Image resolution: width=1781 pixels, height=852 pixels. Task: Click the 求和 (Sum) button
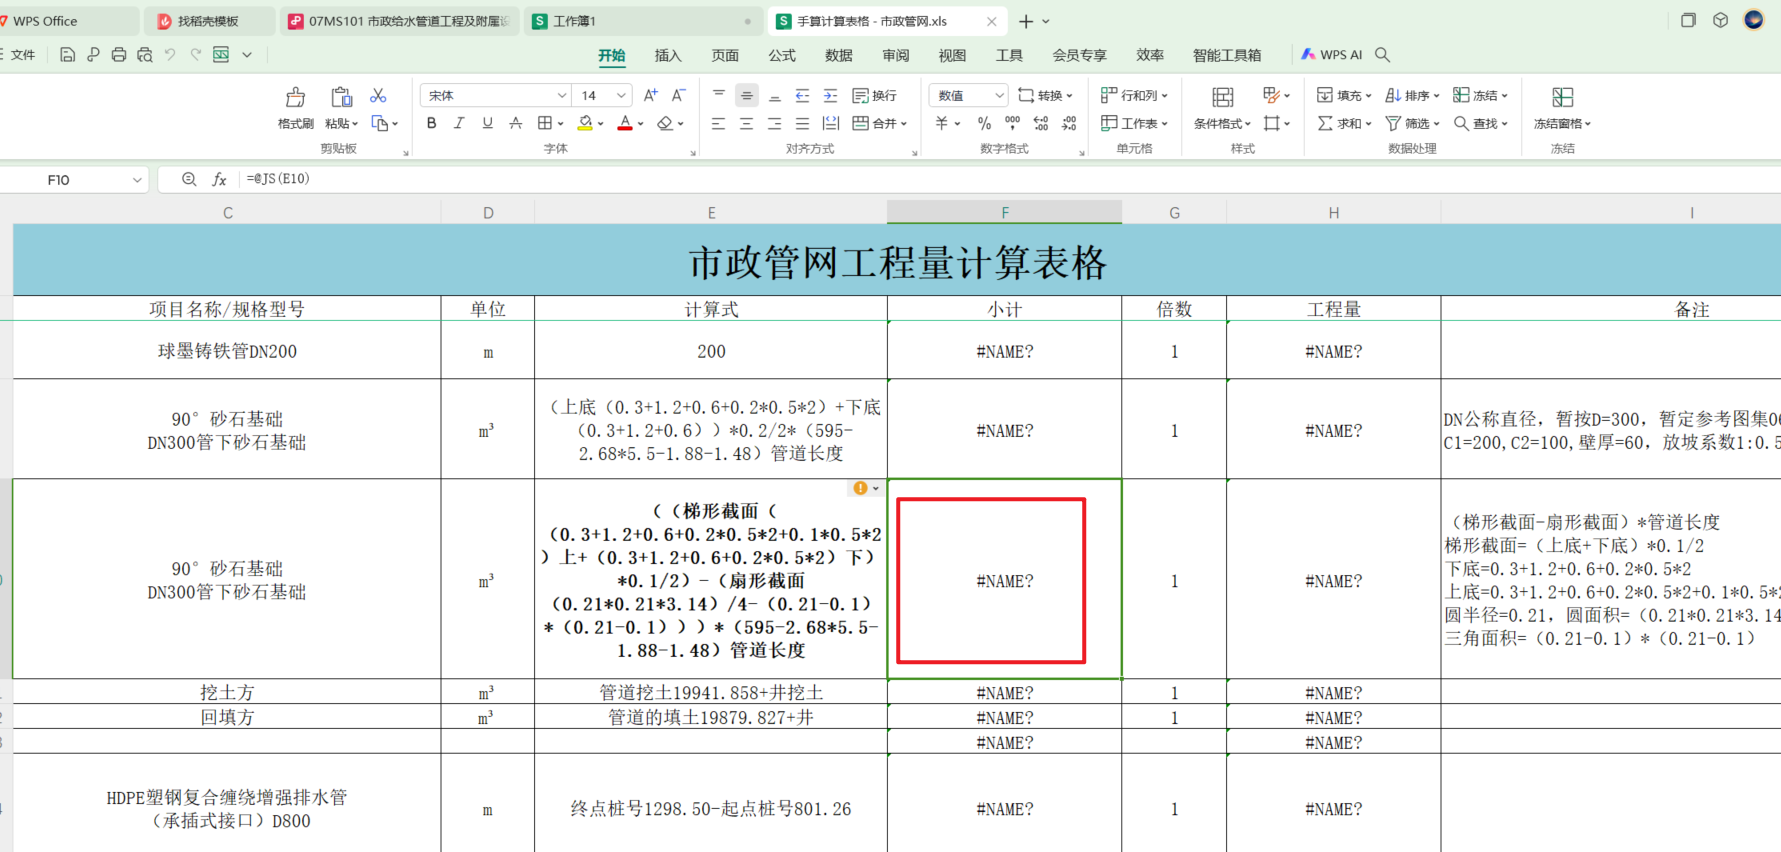[1344, 123]
